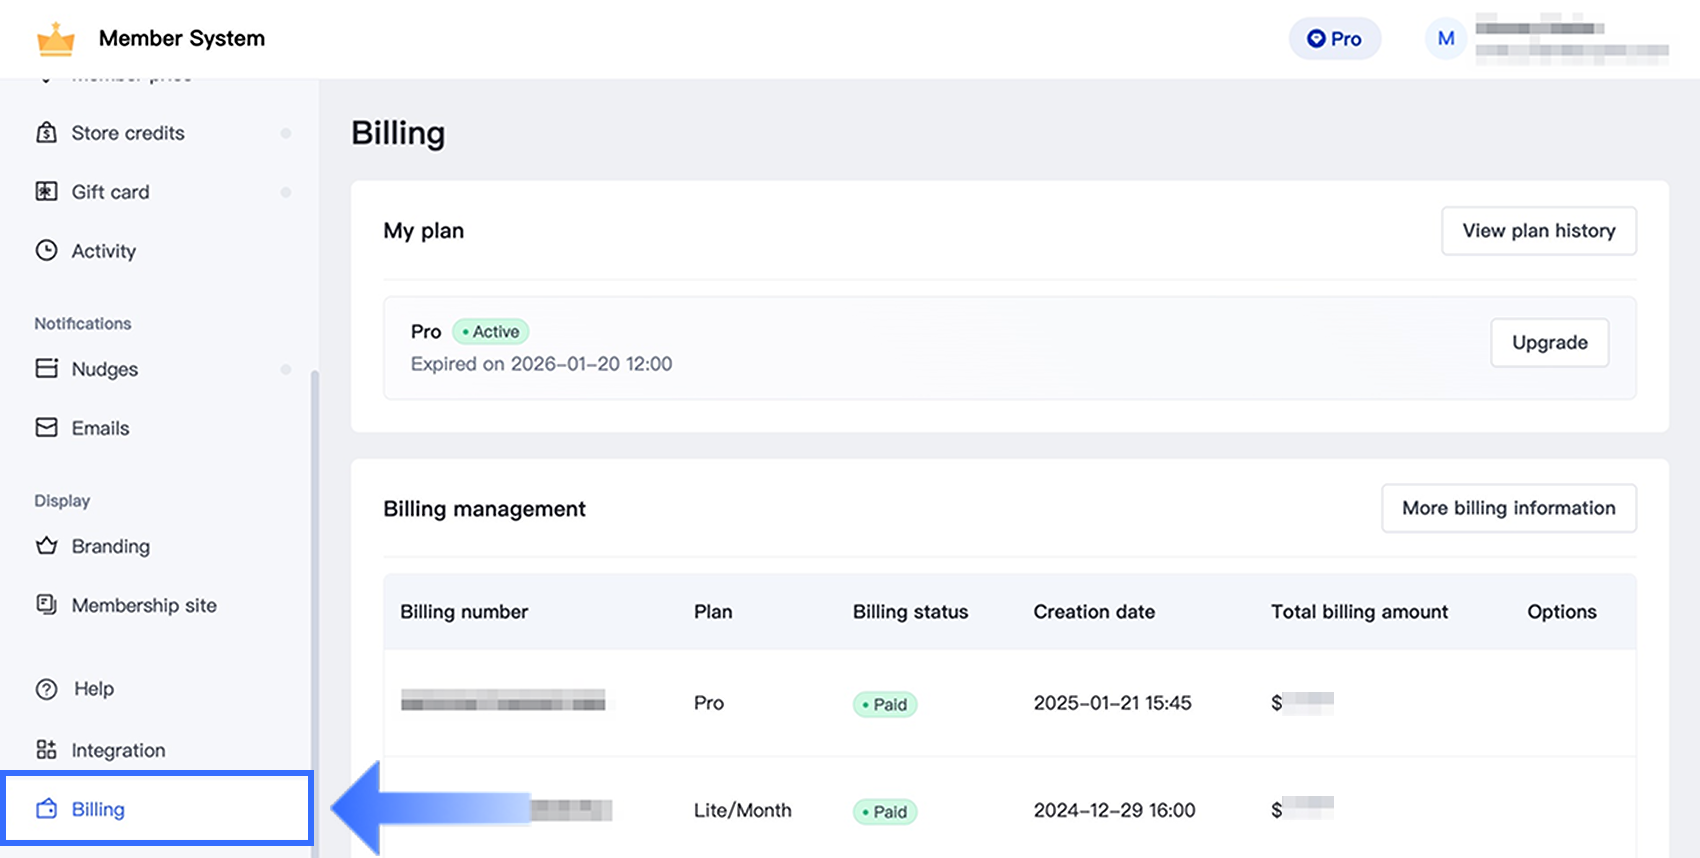Click the View plan history button

1538,231
